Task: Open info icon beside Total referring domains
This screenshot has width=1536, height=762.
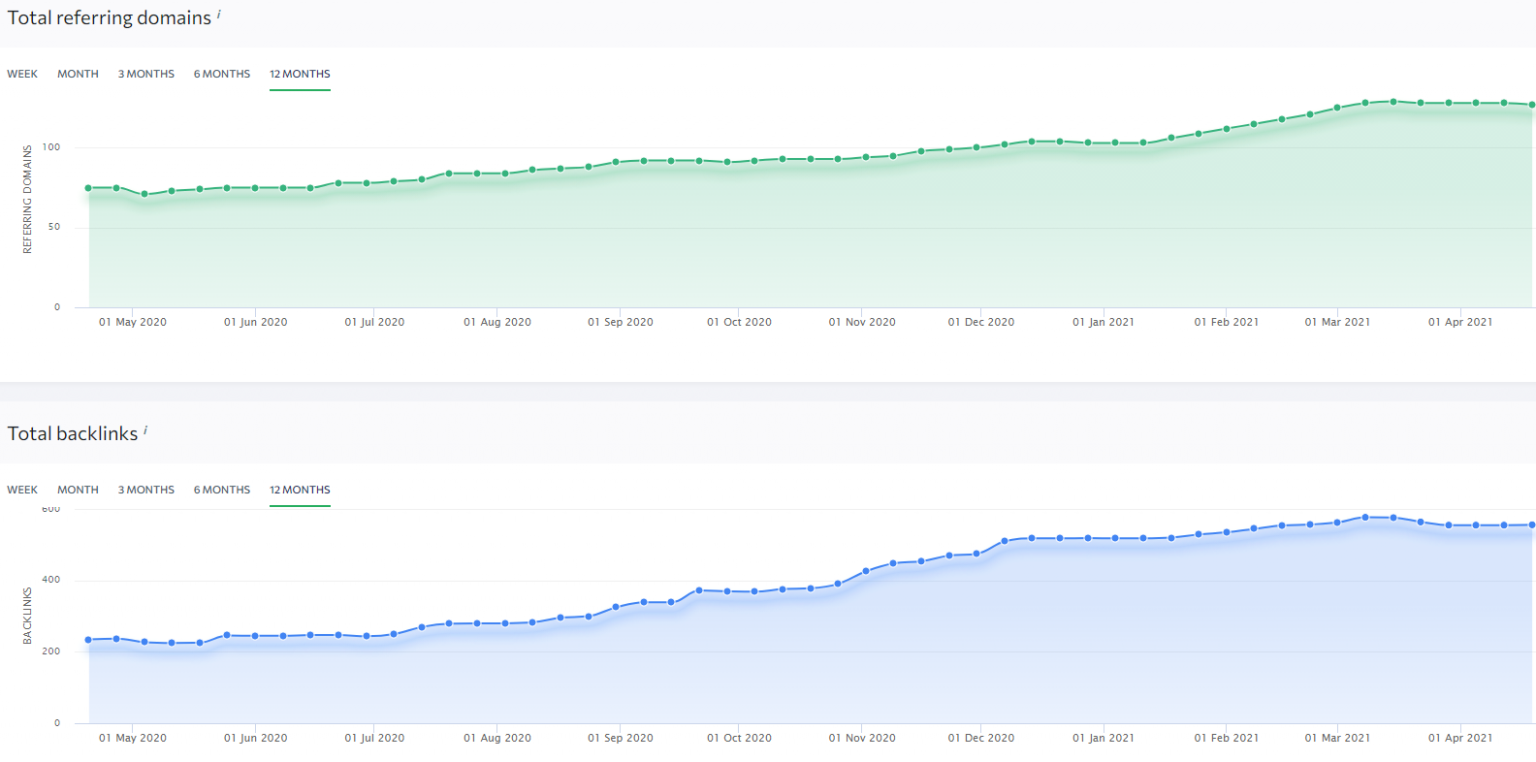Action: [x=218, y=13]
